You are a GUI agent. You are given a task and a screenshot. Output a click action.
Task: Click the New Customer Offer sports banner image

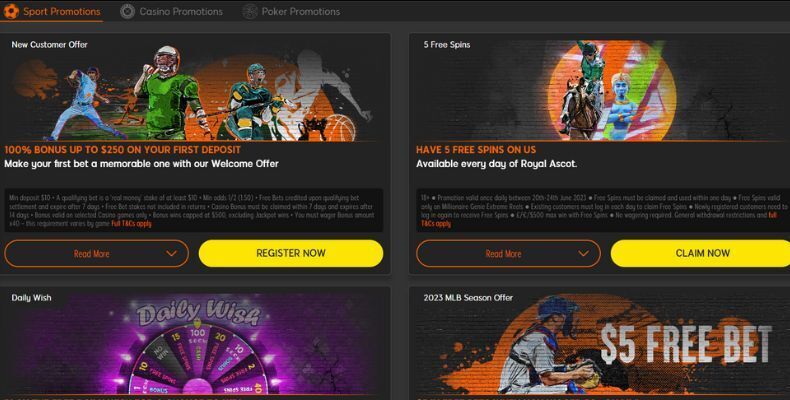(x=193, y=93)
